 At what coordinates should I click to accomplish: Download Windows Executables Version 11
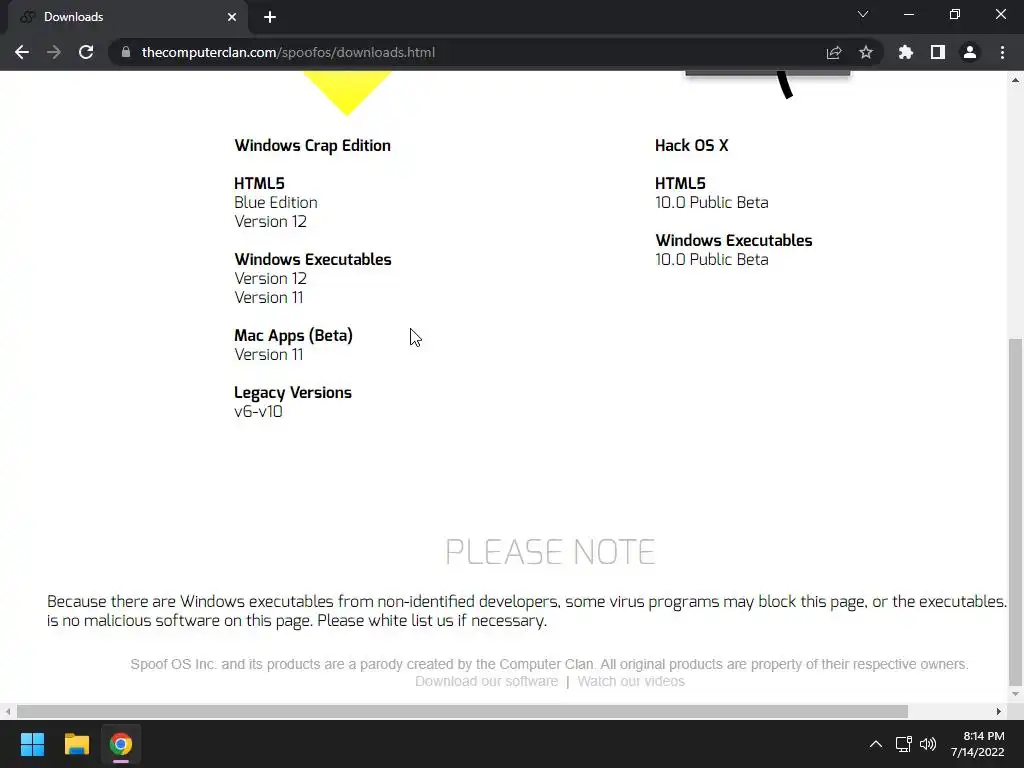268,297
